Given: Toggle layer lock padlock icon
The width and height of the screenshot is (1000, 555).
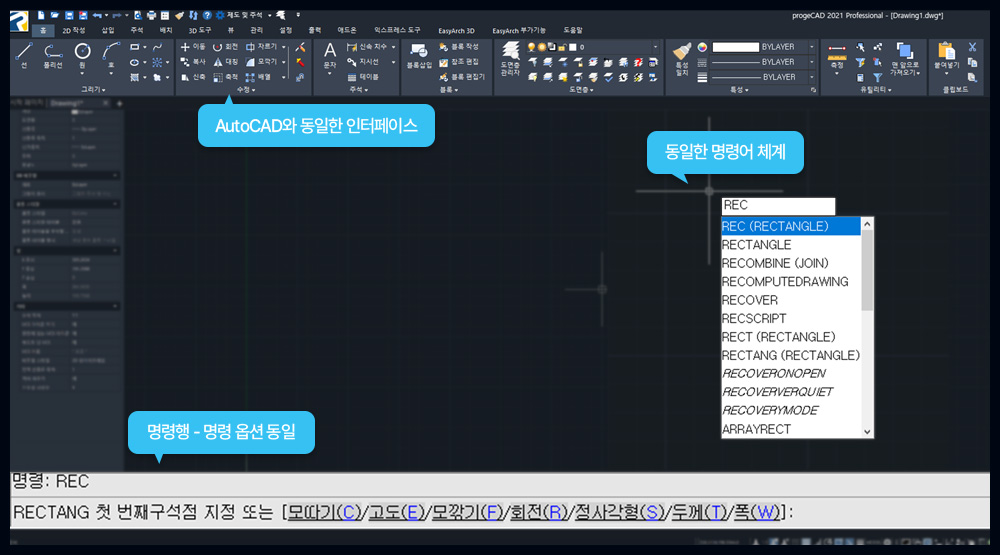Looking at the screenshot, I should pos(562,47).
